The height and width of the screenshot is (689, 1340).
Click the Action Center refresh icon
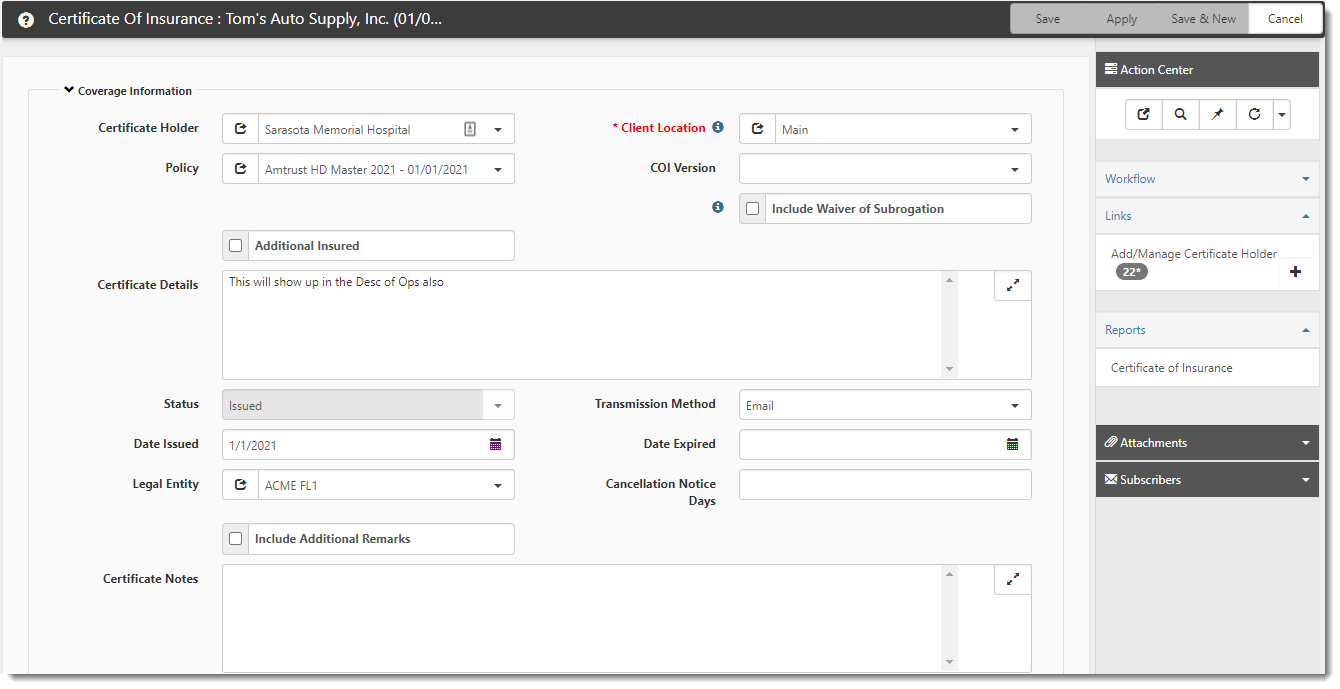point(1255,115)
